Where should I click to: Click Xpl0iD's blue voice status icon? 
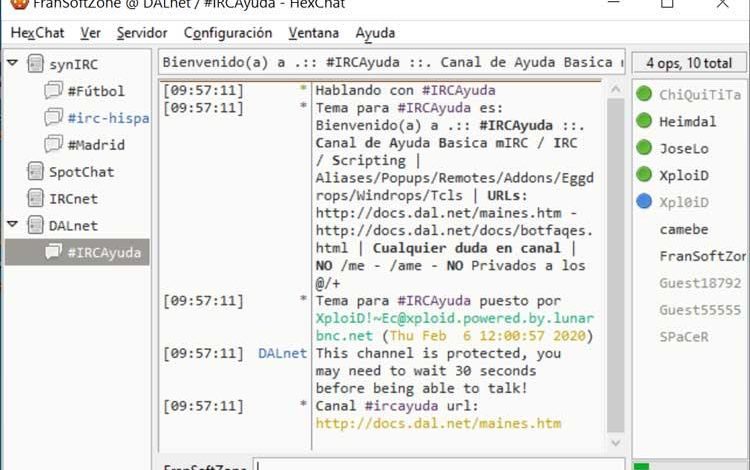[x=644, y=201]
